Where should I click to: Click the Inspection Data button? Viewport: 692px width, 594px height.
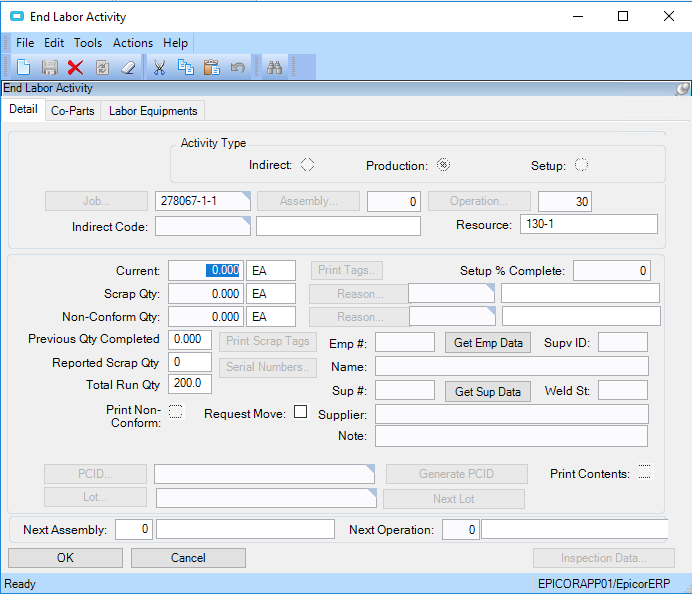click(604, 558)
